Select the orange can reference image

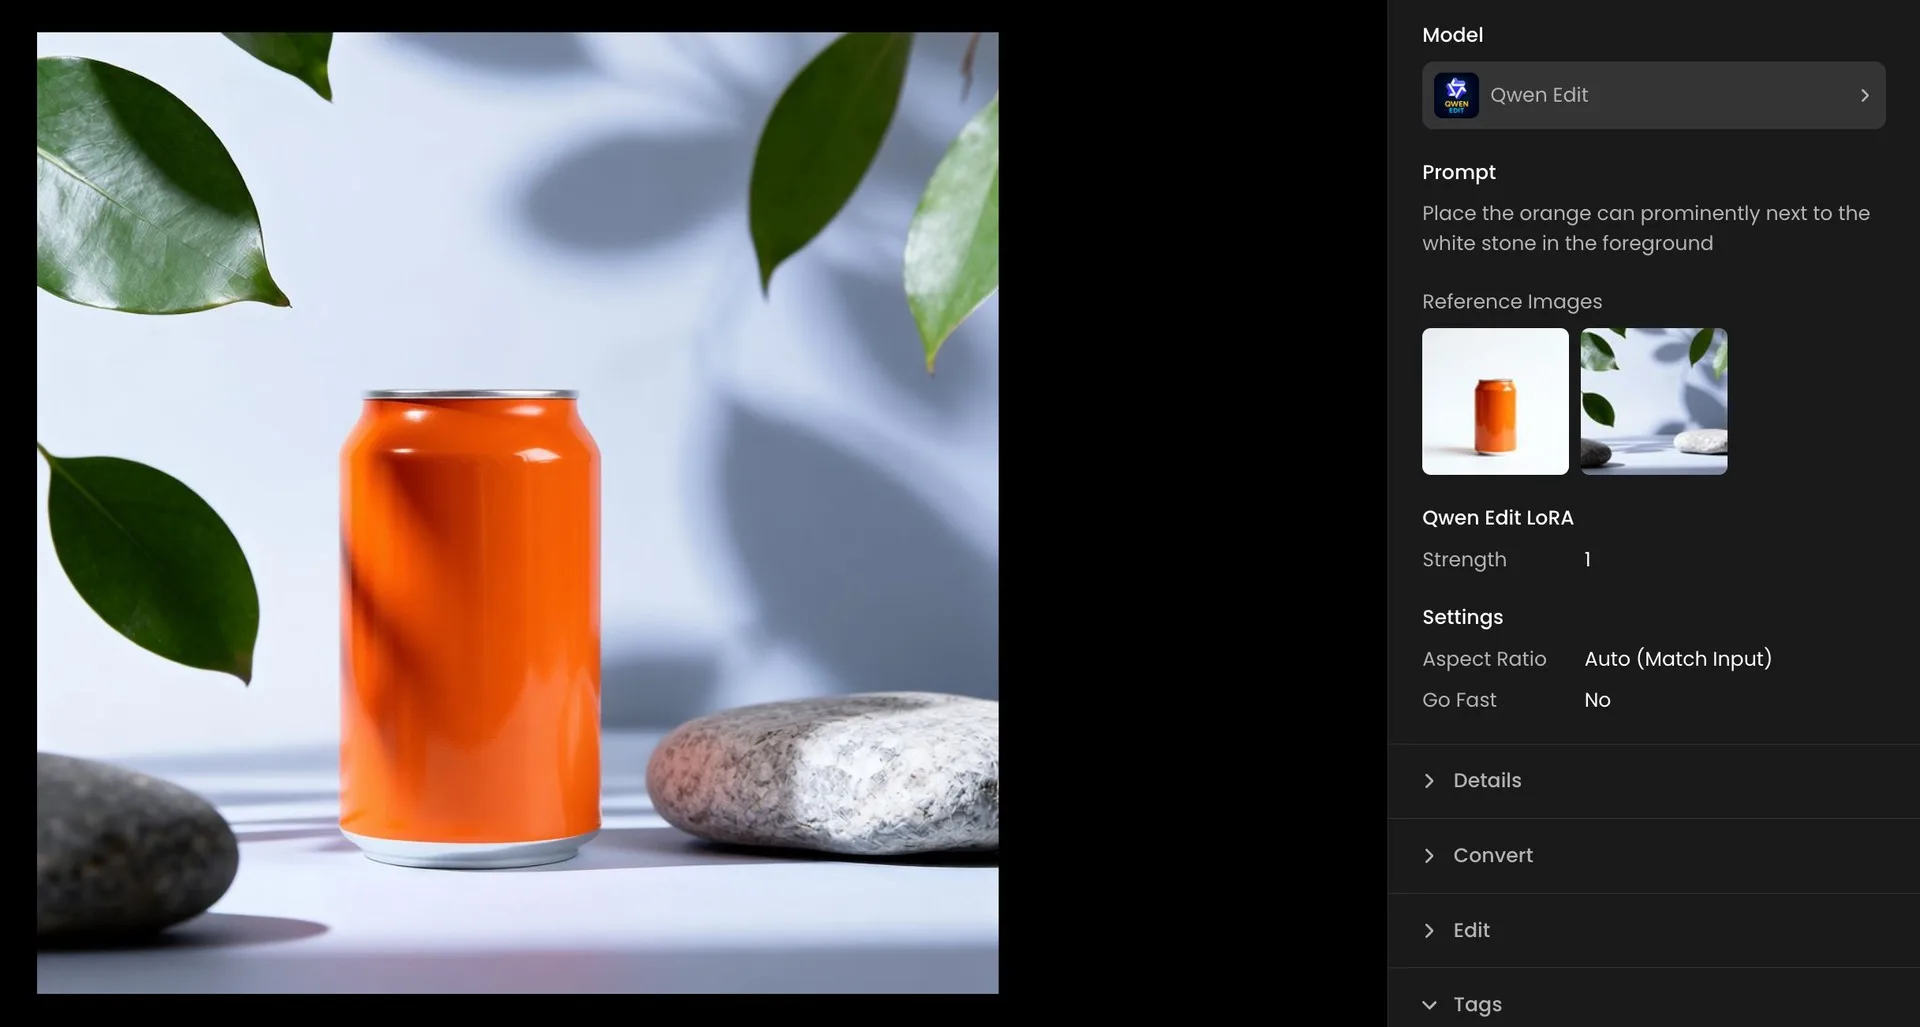coord(1495,402)
